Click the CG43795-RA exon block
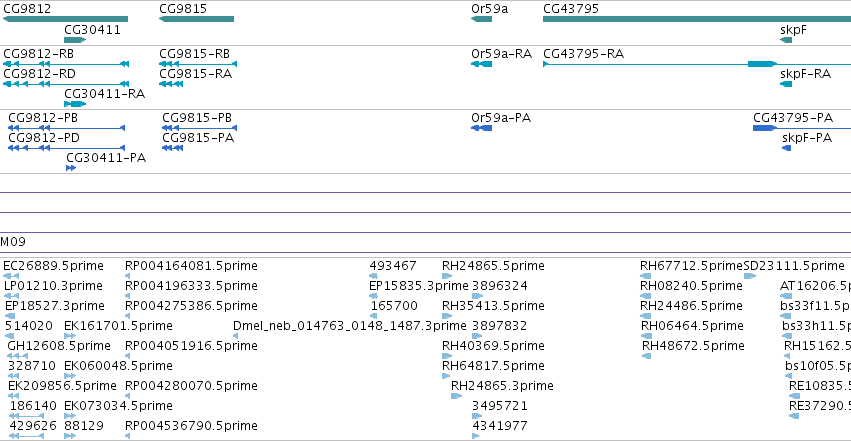 762,64
